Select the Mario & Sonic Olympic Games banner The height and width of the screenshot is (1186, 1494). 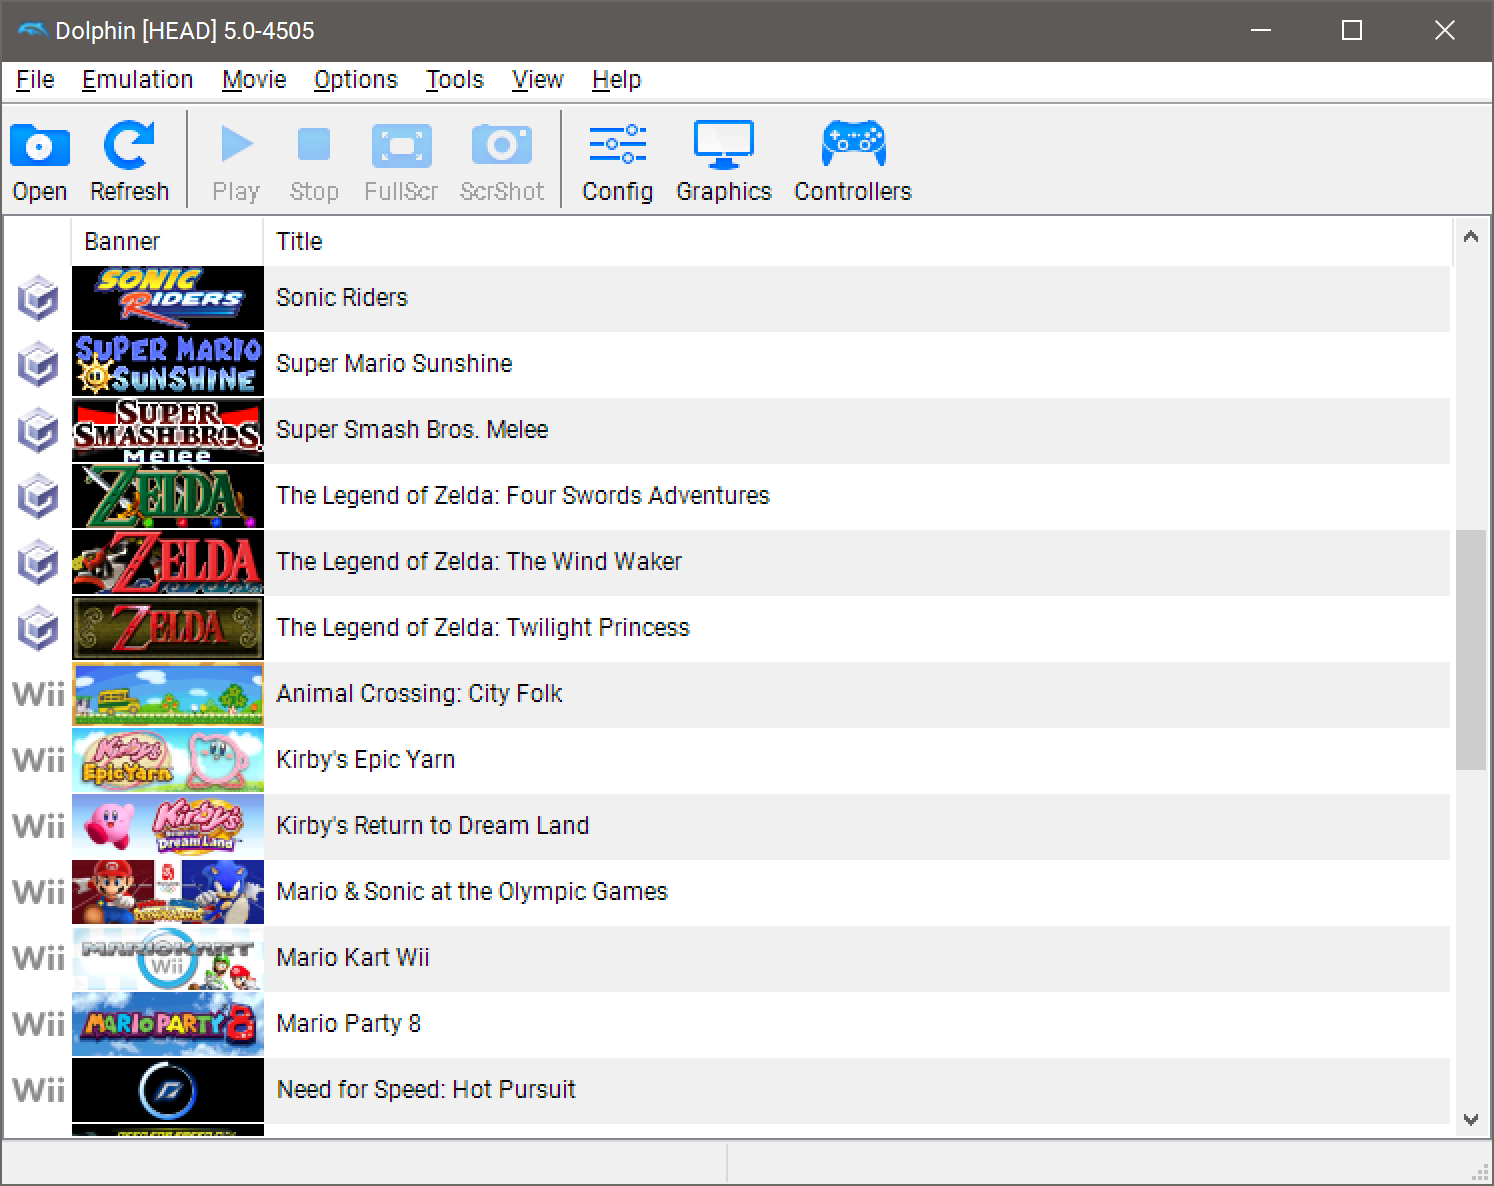point(168,892)
